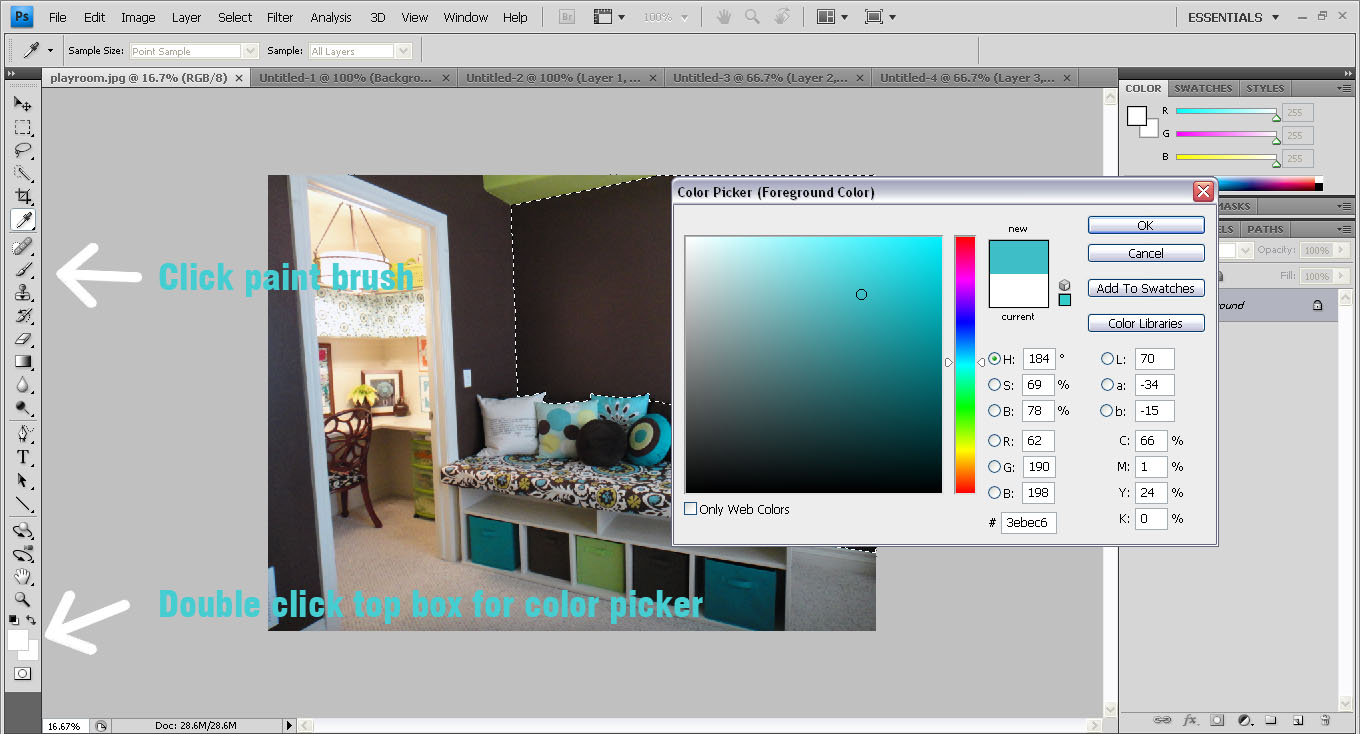Select the Type tool
1360x734 pixels.
pos(22,456)
